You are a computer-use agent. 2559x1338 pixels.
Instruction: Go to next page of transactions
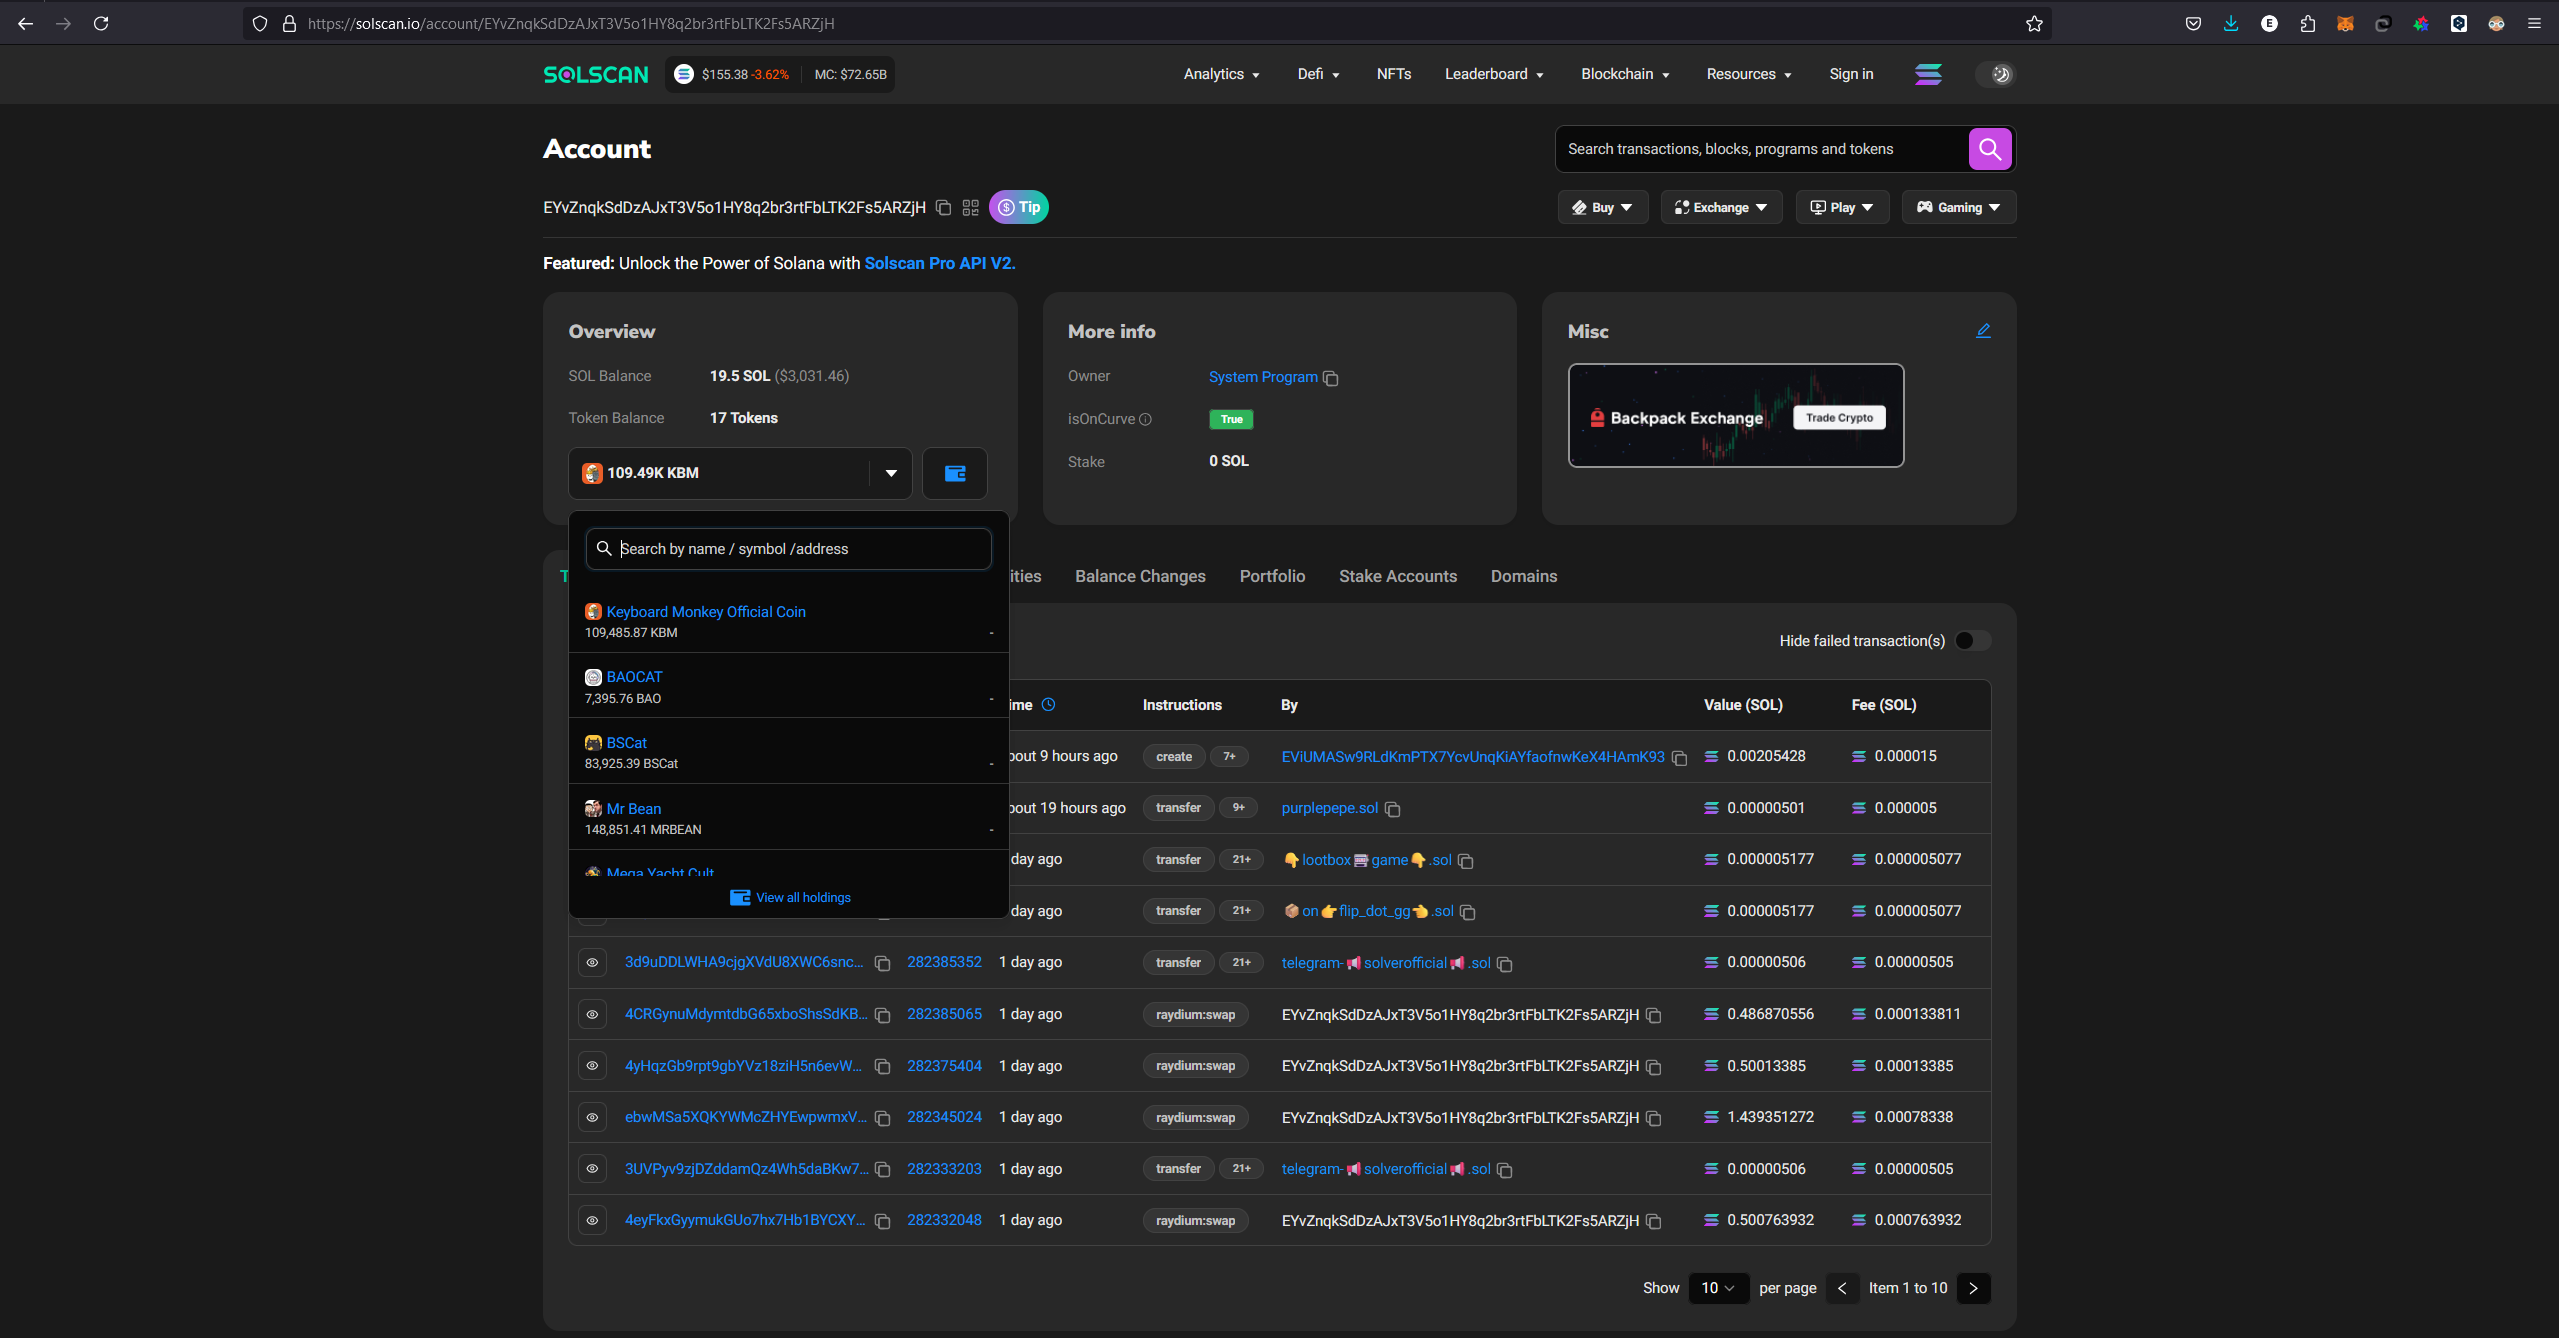coord(1973,1288)
